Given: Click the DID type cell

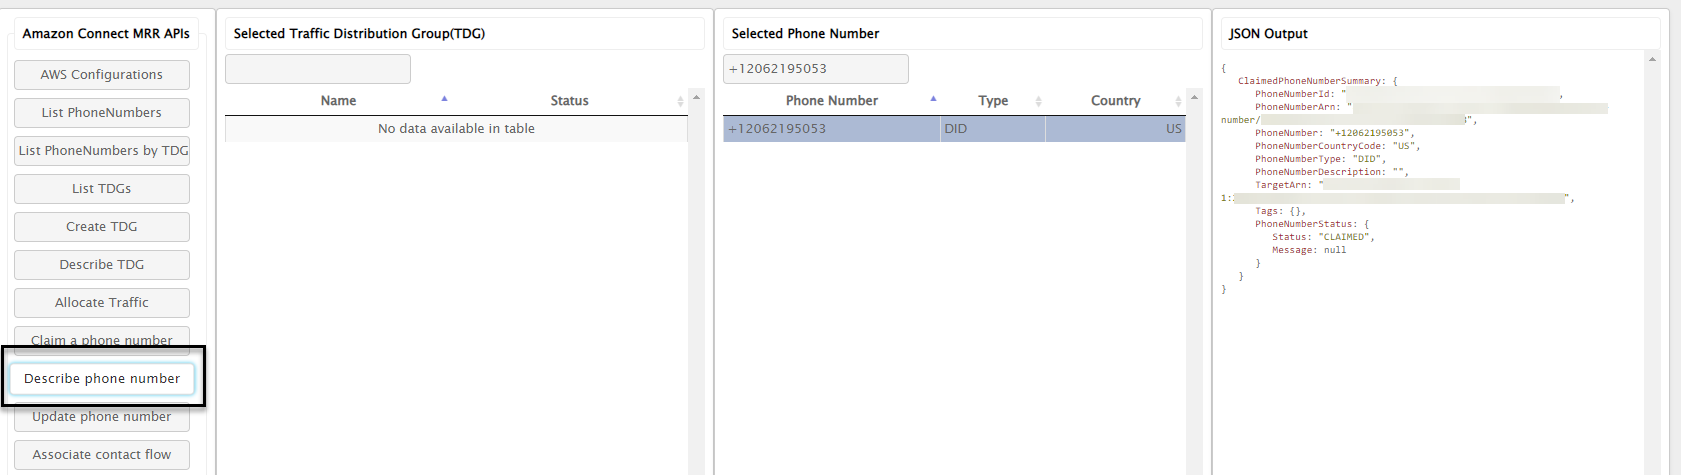Looking at the screenshot, I should [992, 129].
